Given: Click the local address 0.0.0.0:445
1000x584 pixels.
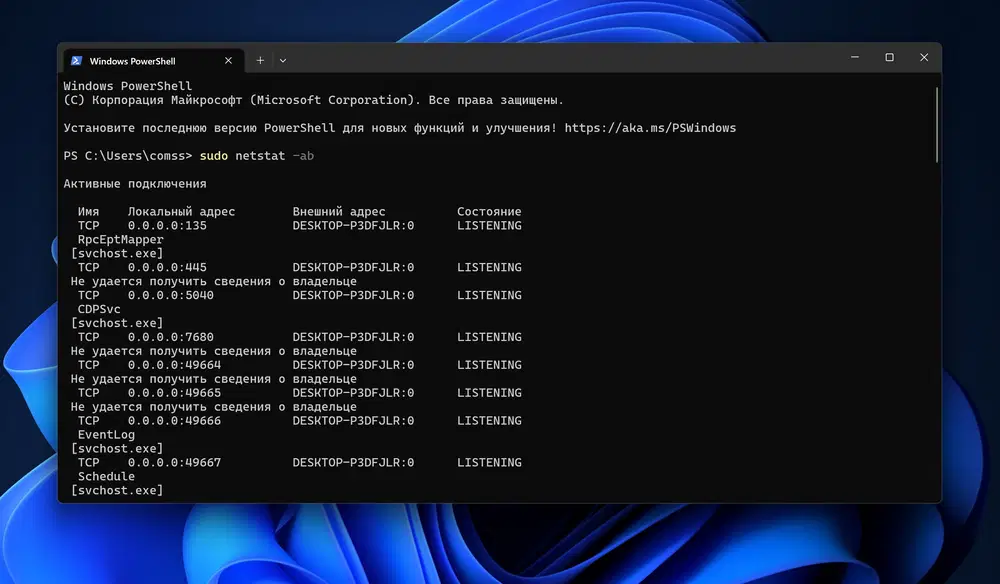Looking at the screenshot, I should point(167,267).
